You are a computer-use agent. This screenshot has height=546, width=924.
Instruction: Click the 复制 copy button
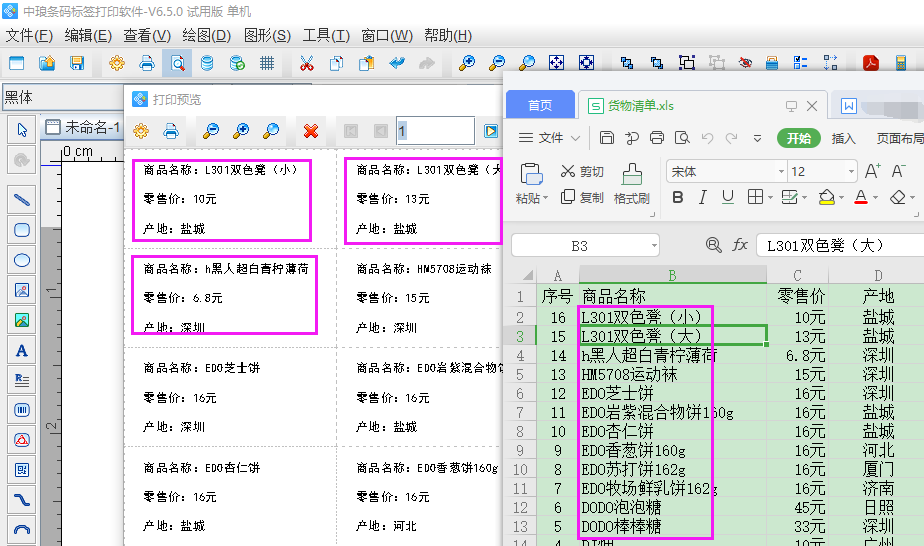pyautogui.click(x=582, y=198)
